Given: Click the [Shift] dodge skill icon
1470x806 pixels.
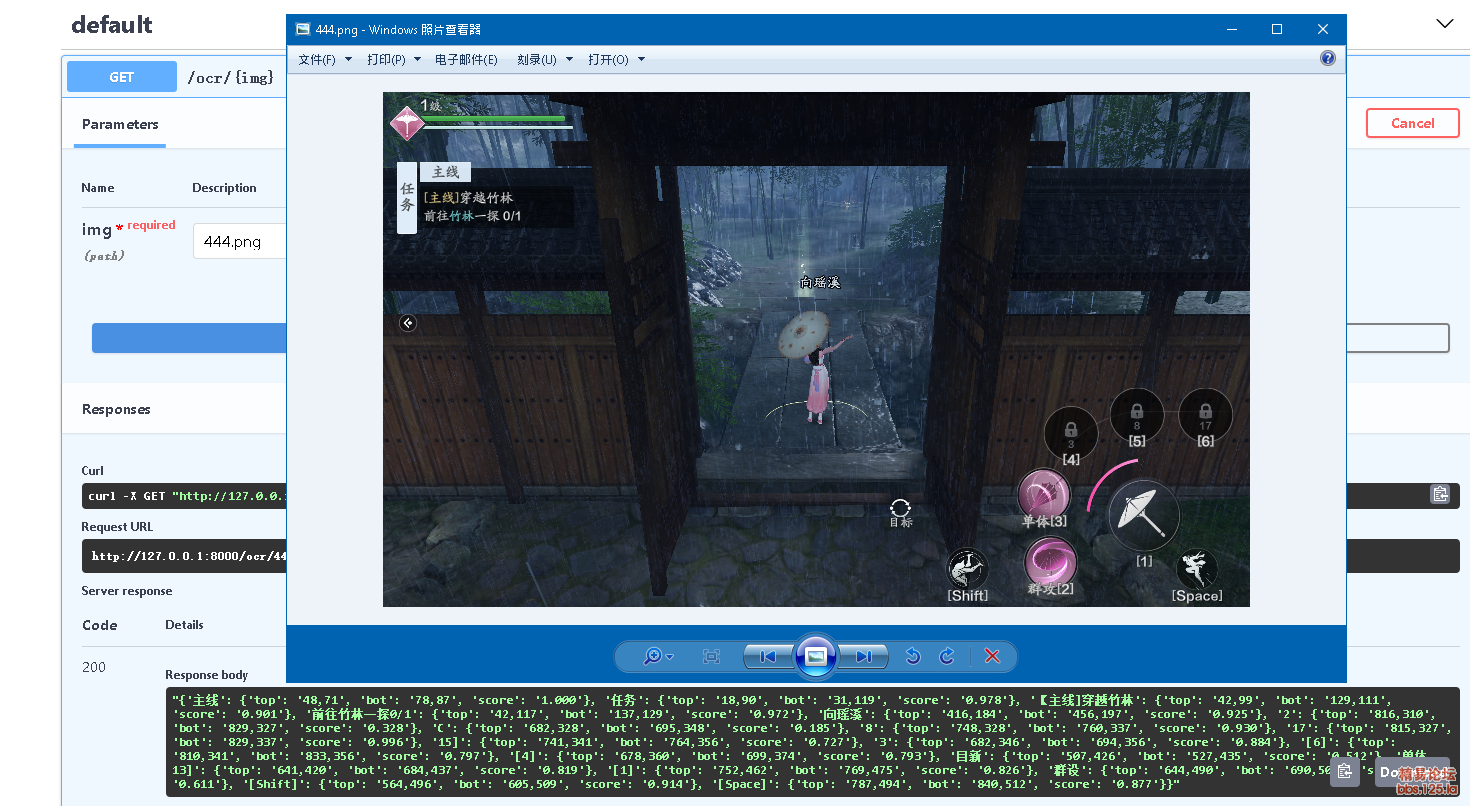Looking at the screenshot, I should coord(967,570).
